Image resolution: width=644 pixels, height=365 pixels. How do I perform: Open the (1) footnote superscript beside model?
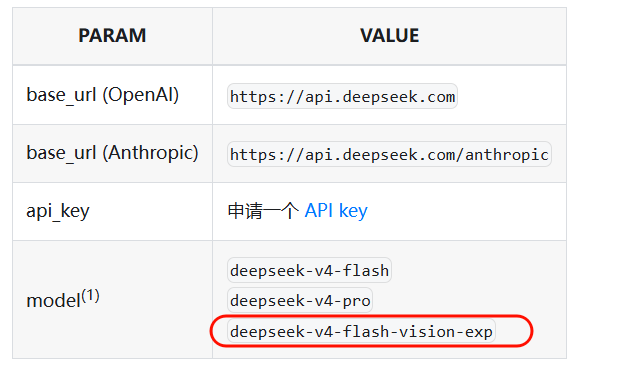(x=90, y=296)
